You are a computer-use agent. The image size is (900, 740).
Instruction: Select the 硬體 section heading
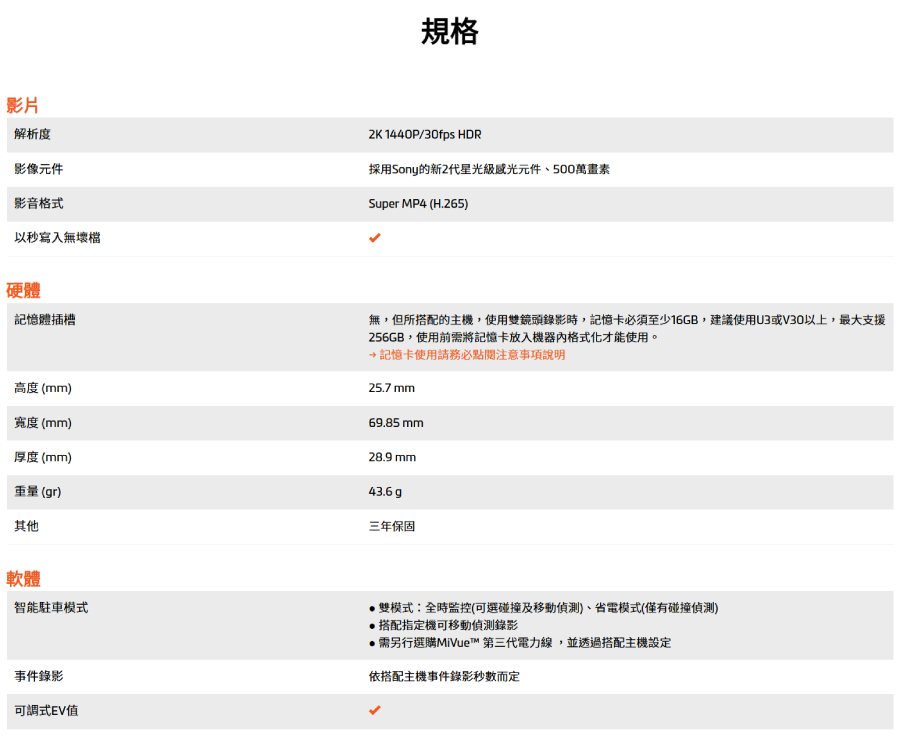click(x=22, y=290)
